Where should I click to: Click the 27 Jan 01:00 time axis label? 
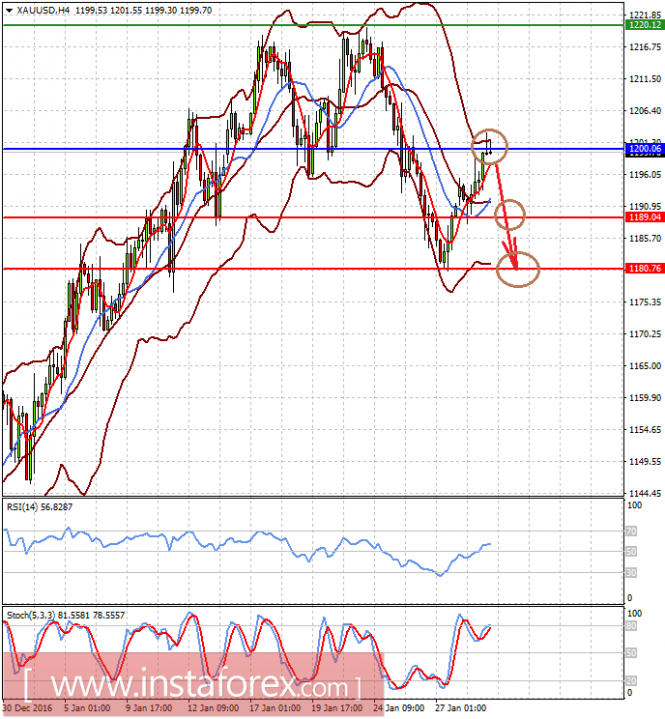pos(460,708)
